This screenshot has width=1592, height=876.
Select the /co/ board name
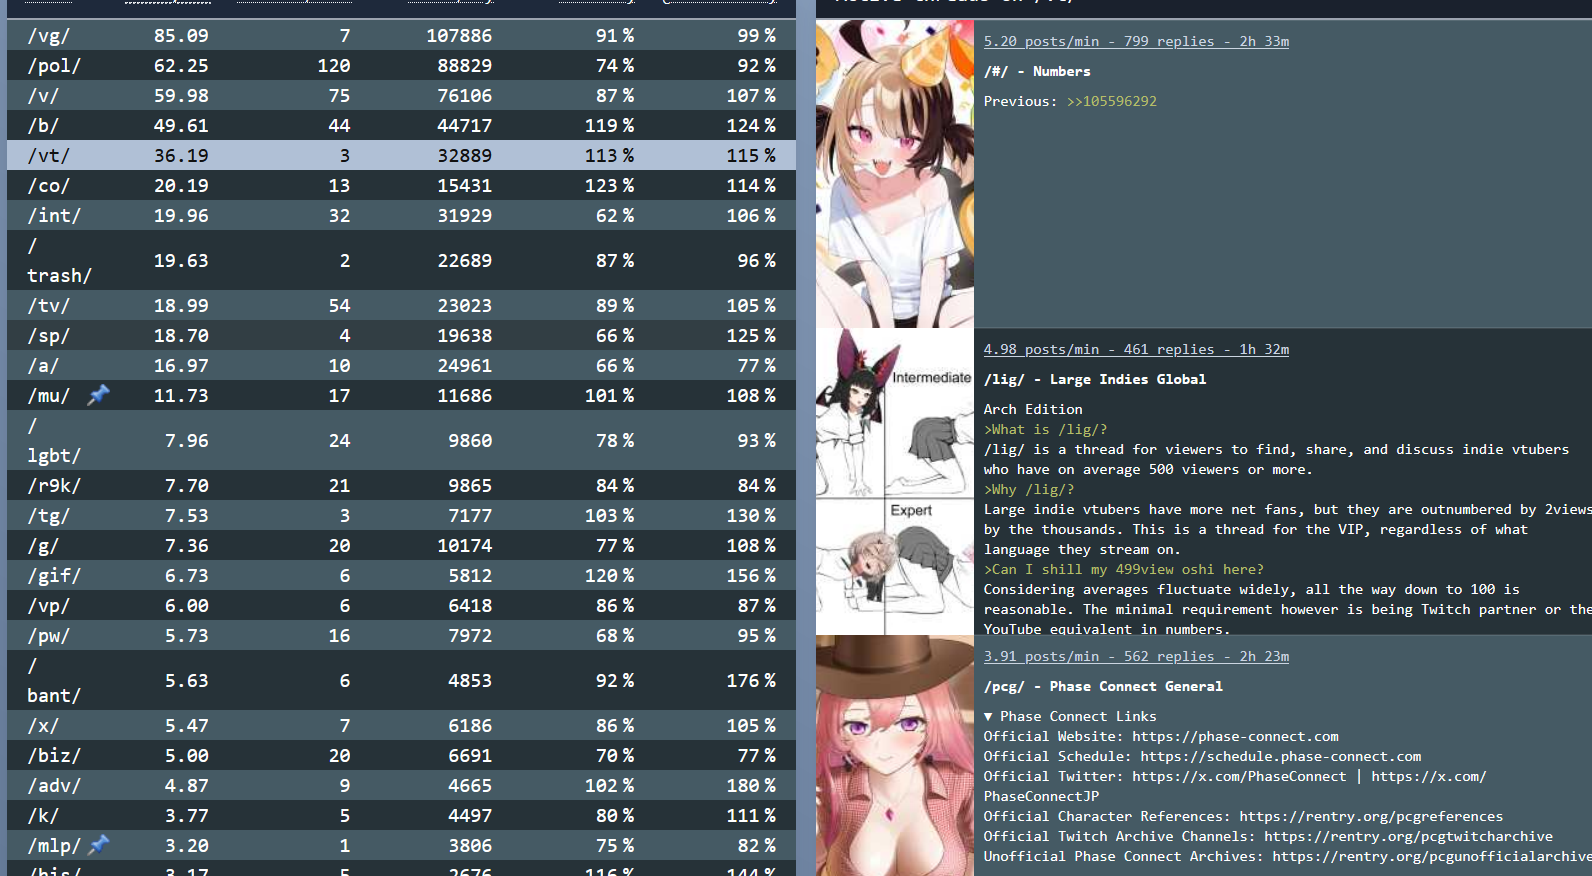pos(49,185)
